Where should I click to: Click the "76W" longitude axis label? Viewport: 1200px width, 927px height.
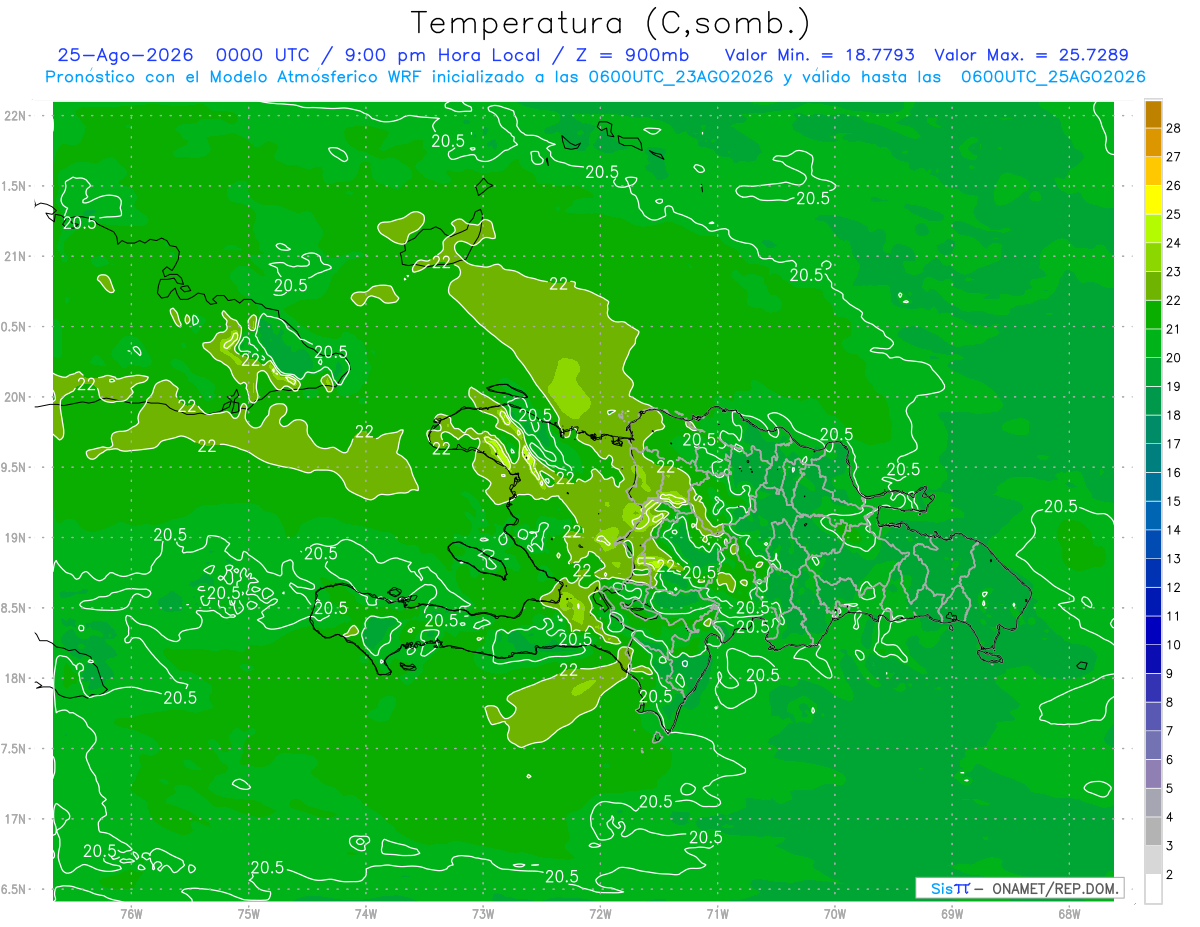click(131, 913)
